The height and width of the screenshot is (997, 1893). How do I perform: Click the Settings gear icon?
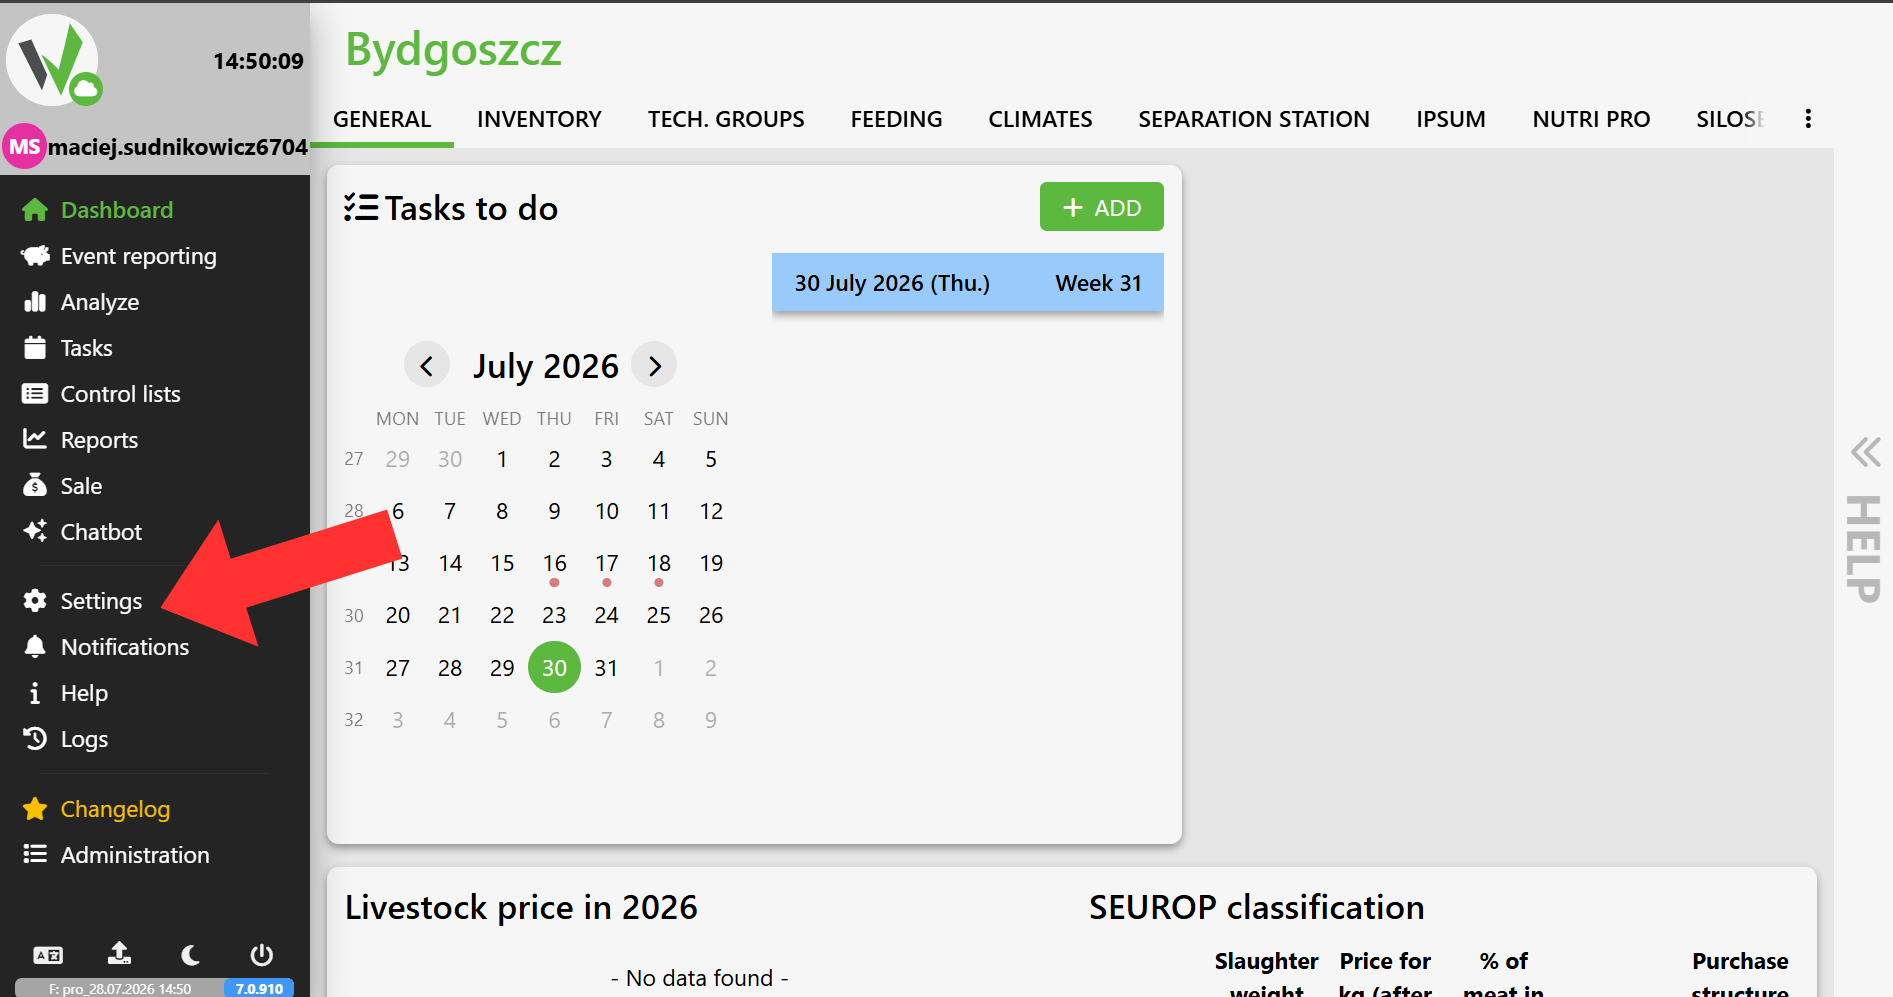(35, 600)
